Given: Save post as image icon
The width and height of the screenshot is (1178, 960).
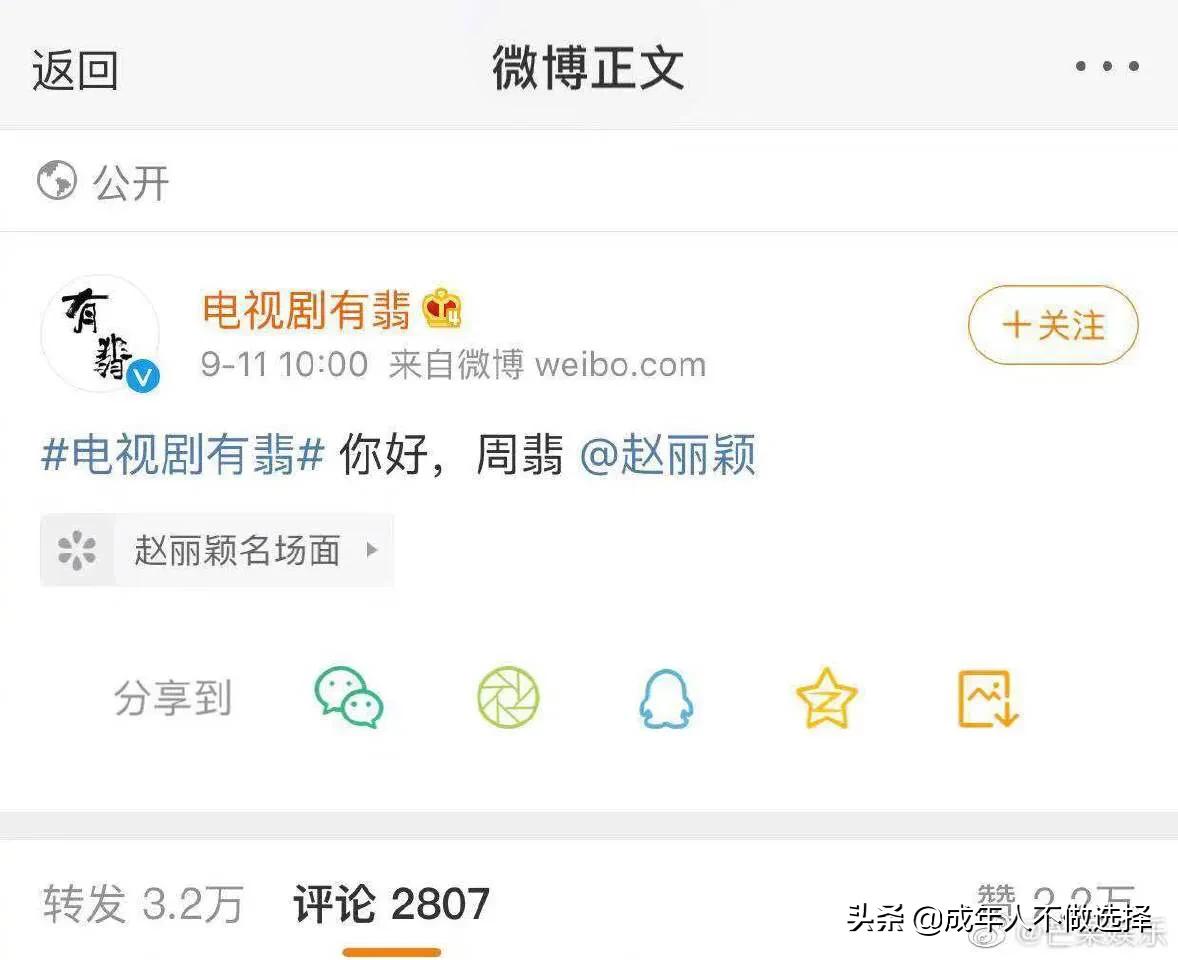Looking at the screenshot, I should (x=987, y=699).
